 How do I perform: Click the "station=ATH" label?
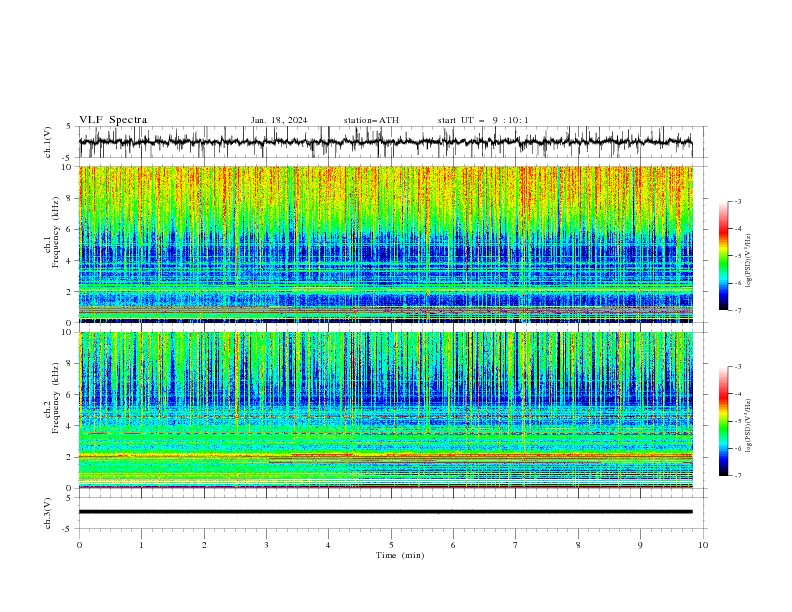click(x=371, y=120)
